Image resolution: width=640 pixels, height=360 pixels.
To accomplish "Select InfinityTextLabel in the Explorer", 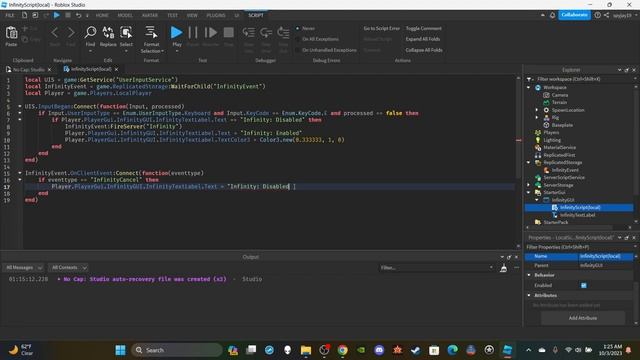I will [577, 215].
